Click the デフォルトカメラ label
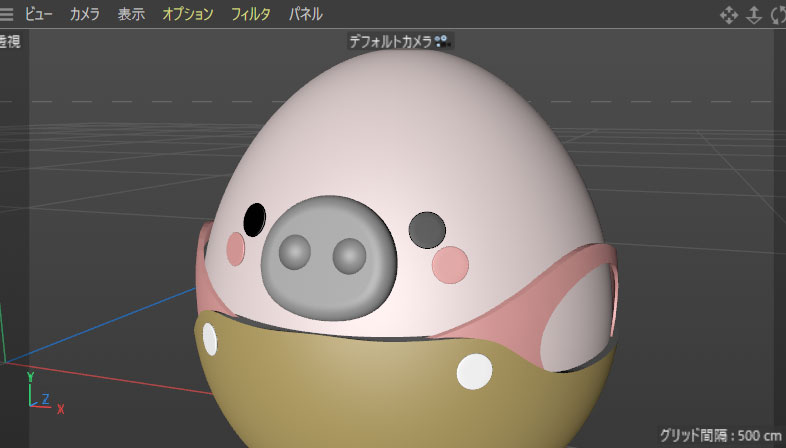Image resolution: width=786 pixels, height=448 pixels. [390, 42]
